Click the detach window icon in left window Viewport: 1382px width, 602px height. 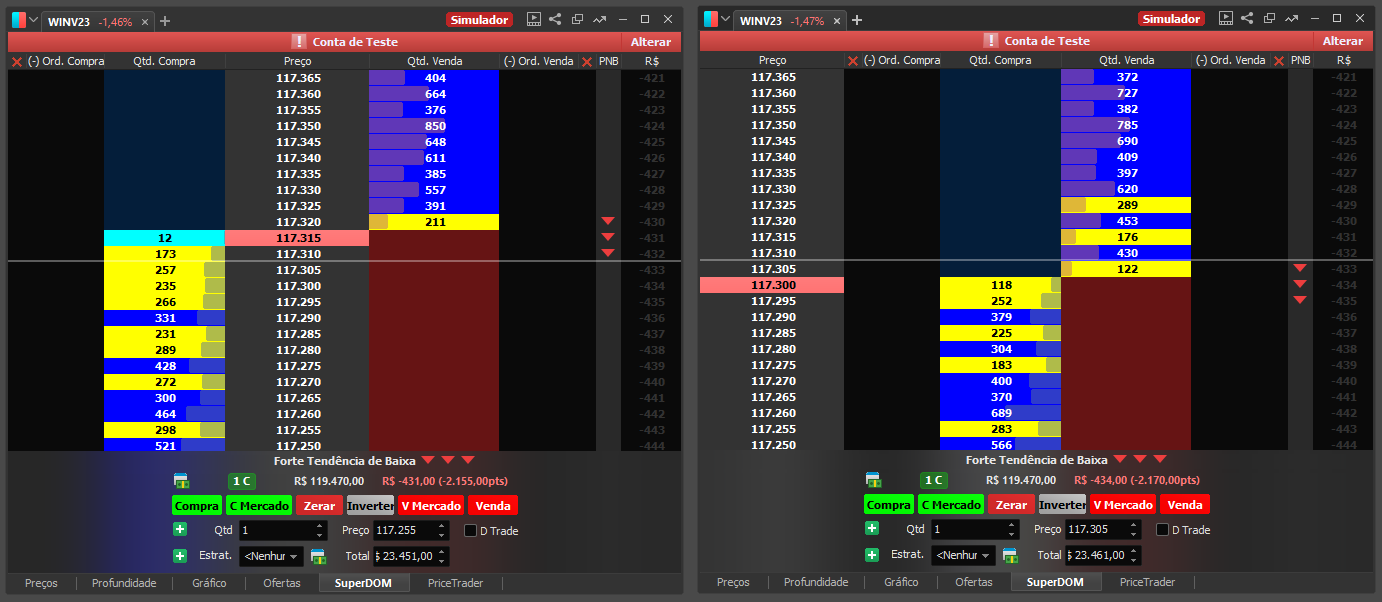click(578, 19)
